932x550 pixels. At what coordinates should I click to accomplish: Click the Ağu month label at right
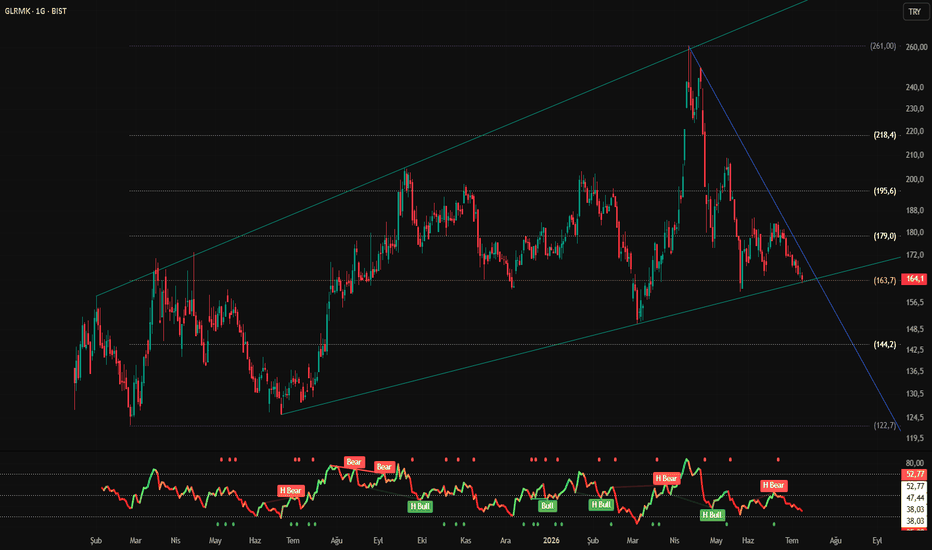[836, 540]
